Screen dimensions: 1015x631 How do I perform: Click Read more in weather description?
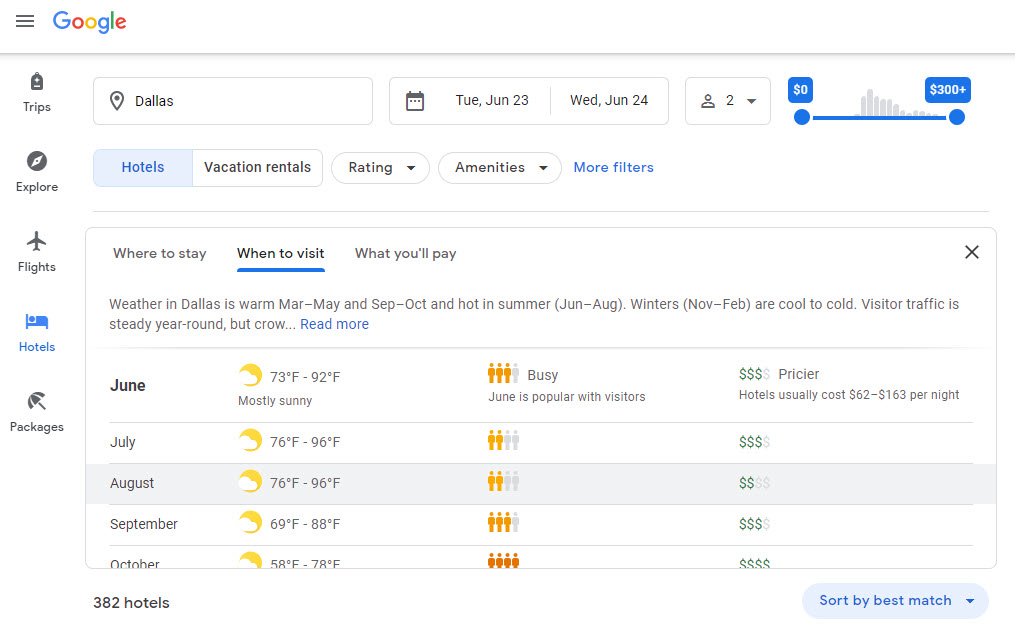[334, 324]
